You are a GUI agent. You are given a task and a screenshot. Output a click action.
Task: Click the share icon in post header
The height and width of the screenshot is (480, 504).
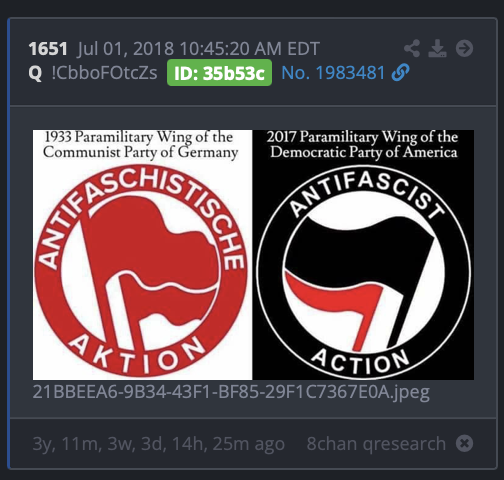(x=412, y=48)
